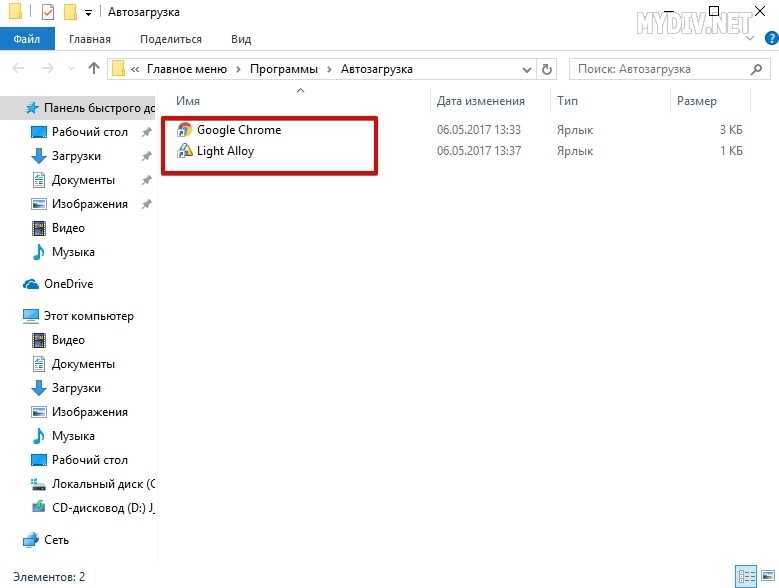Refresh the Автозагрузка folder
The width and height of the screenshot is (779, 588).
[546, 70]
